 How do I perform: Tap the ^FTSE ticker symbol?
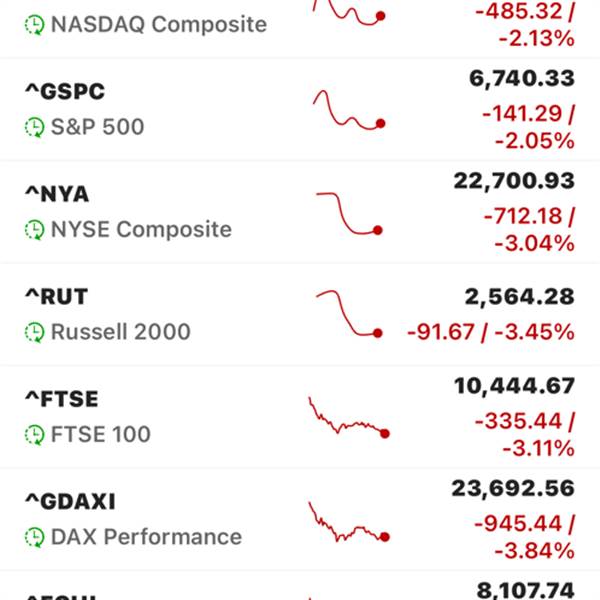(x=62, y=399)
